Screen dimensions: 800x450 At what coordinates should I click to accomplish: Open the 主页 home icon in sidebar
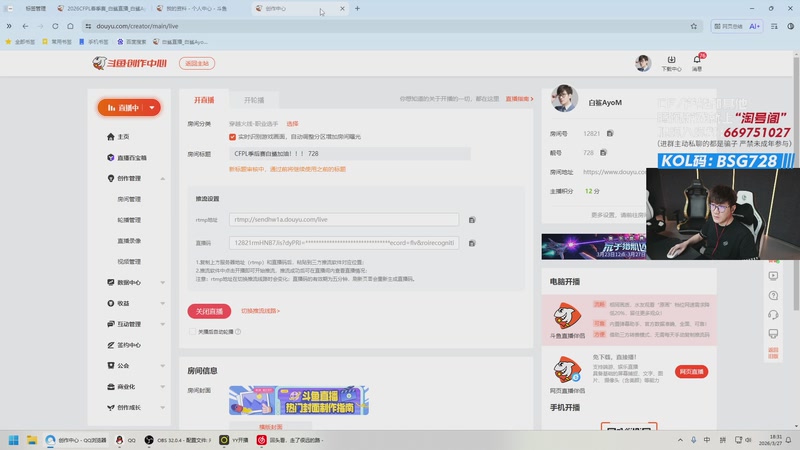(111, 137)
